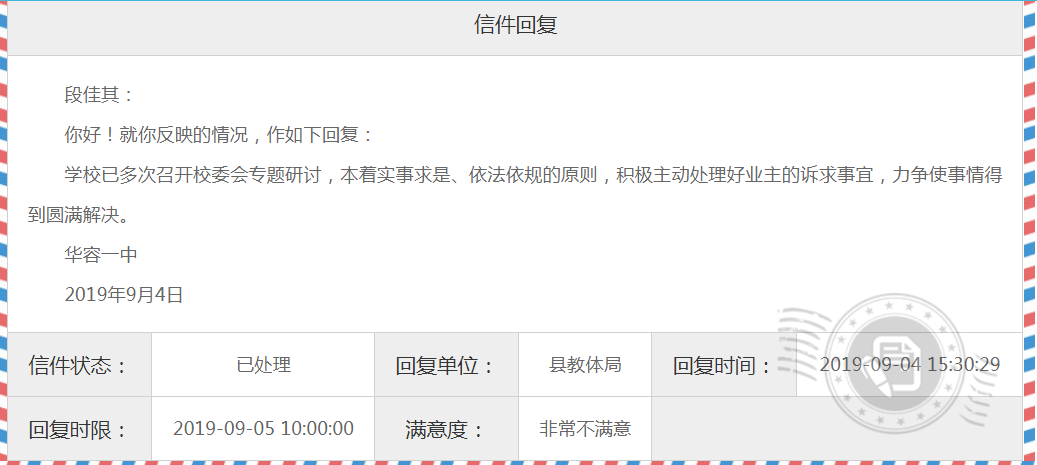Select the 已处理 status value
Screen dimensions: 1037x465
[263, 365]
